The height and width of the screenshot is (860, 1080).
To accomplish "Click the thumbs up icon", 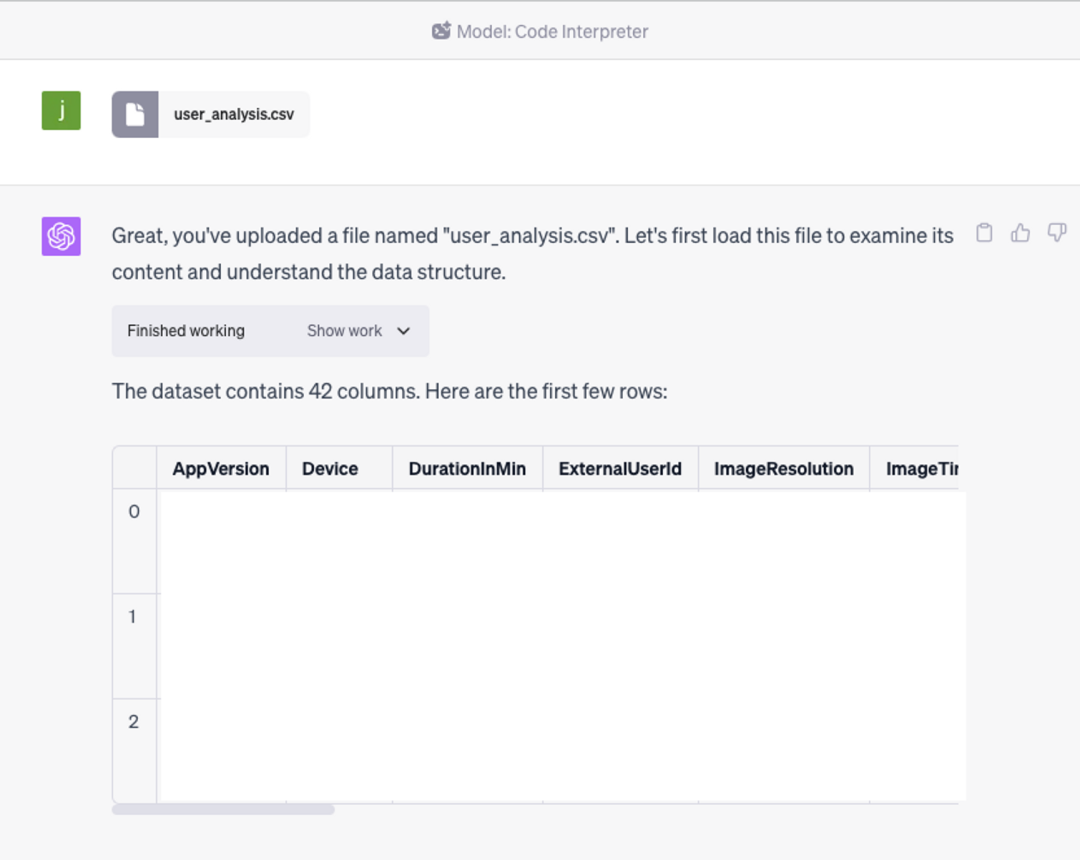I will 1020,233.
